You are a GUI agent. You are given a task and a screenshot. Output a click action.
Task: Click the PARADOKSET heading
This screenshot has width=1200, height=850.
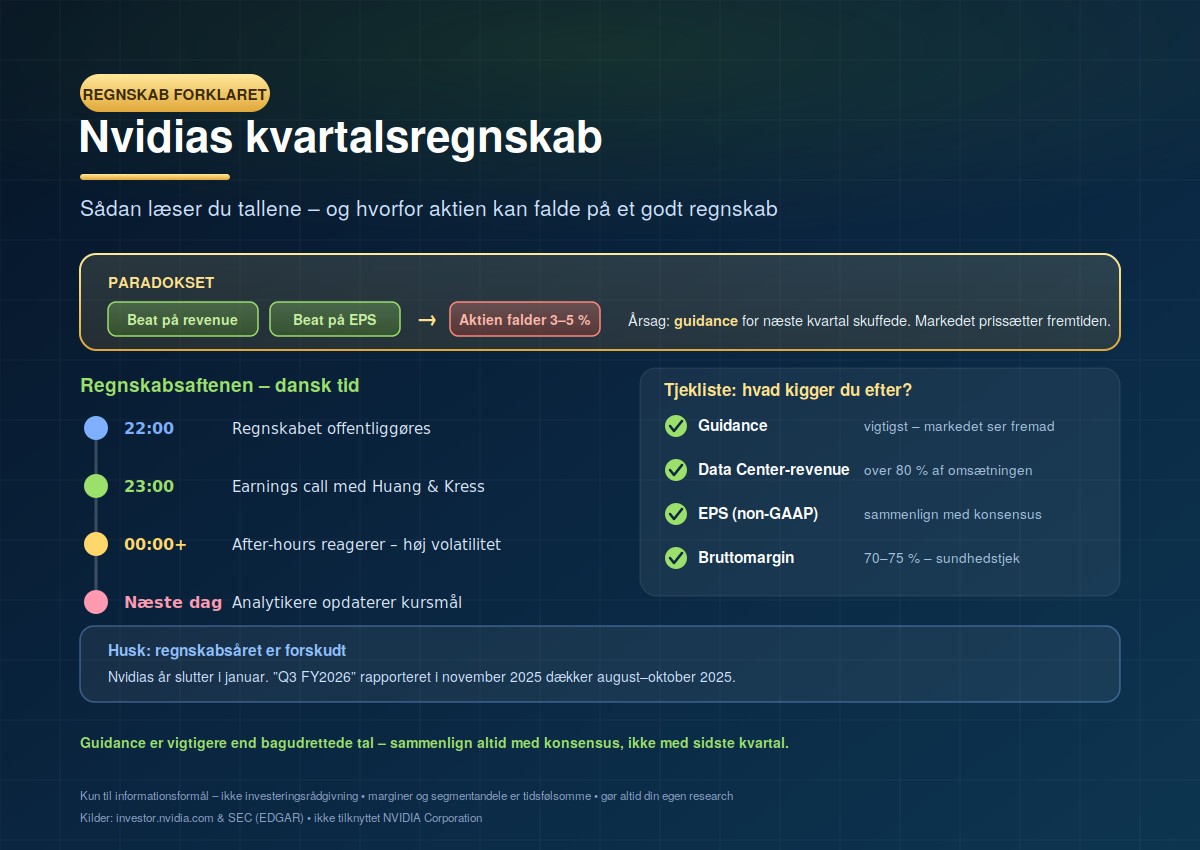click(x=161, y=283)
